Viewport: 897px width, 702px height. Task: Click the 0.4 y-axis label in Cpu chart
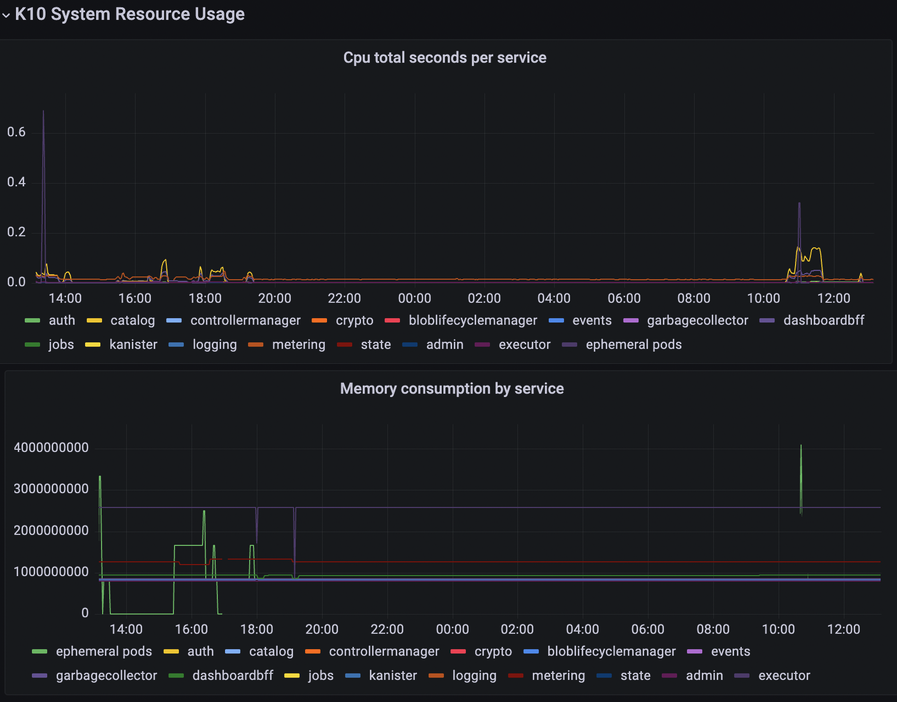click(17, 182)
